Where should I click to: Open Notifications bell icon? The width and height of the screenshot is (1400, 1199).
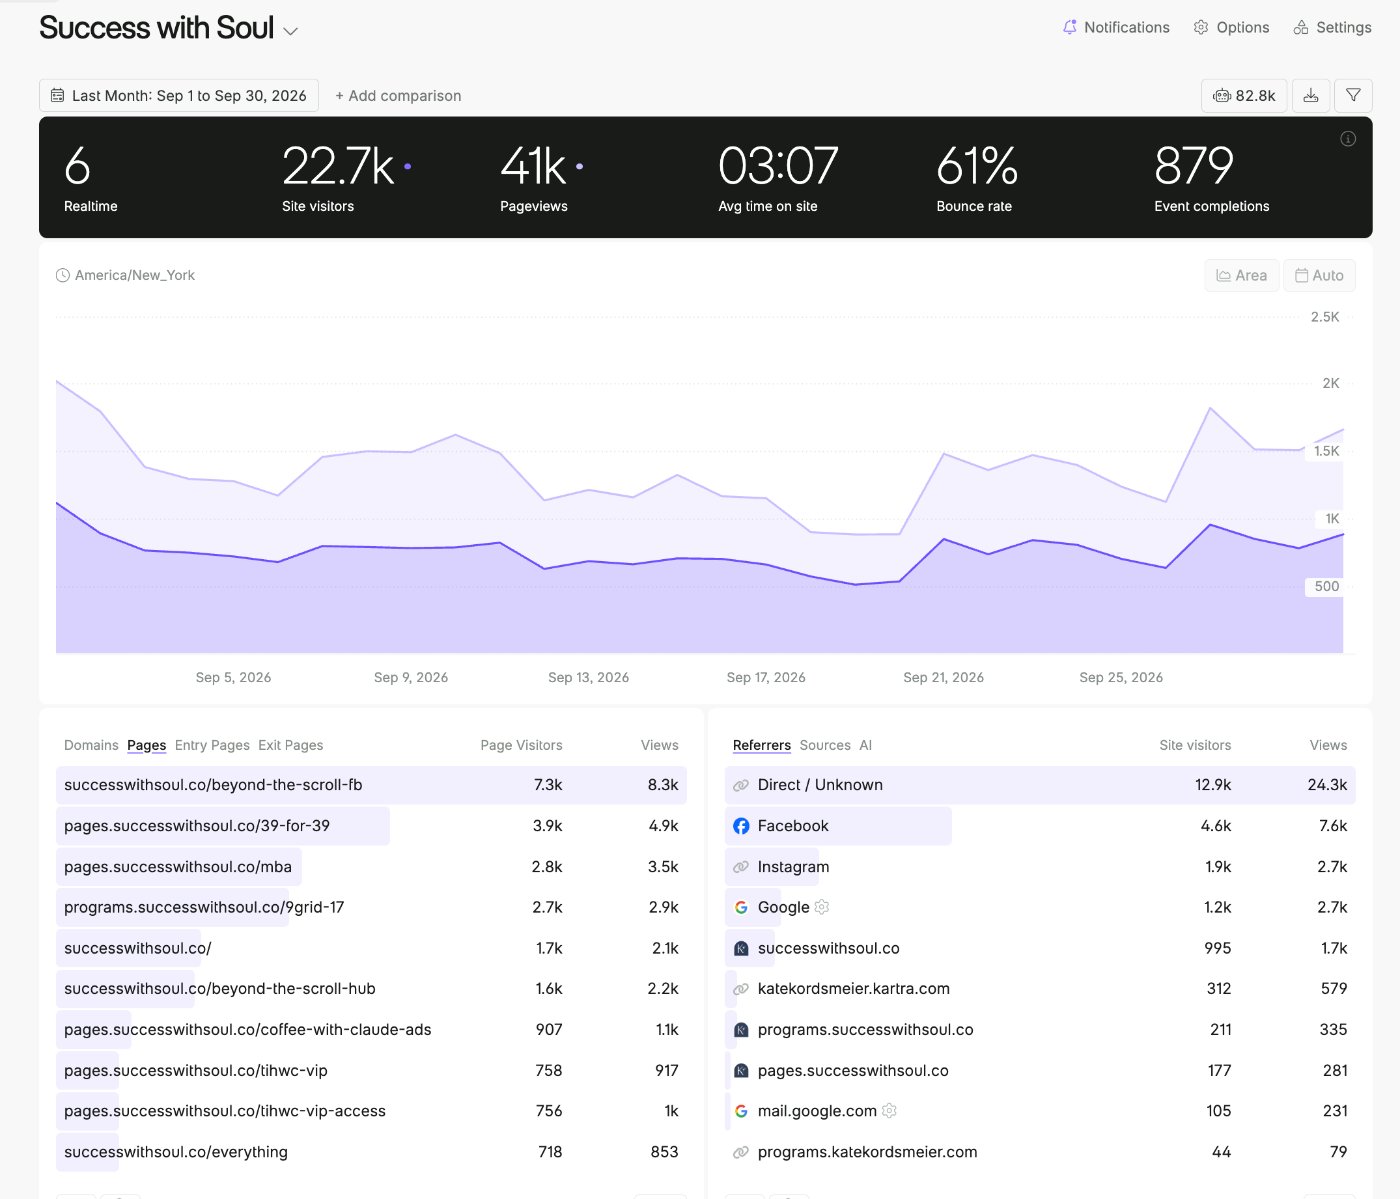click(1070, 27)
